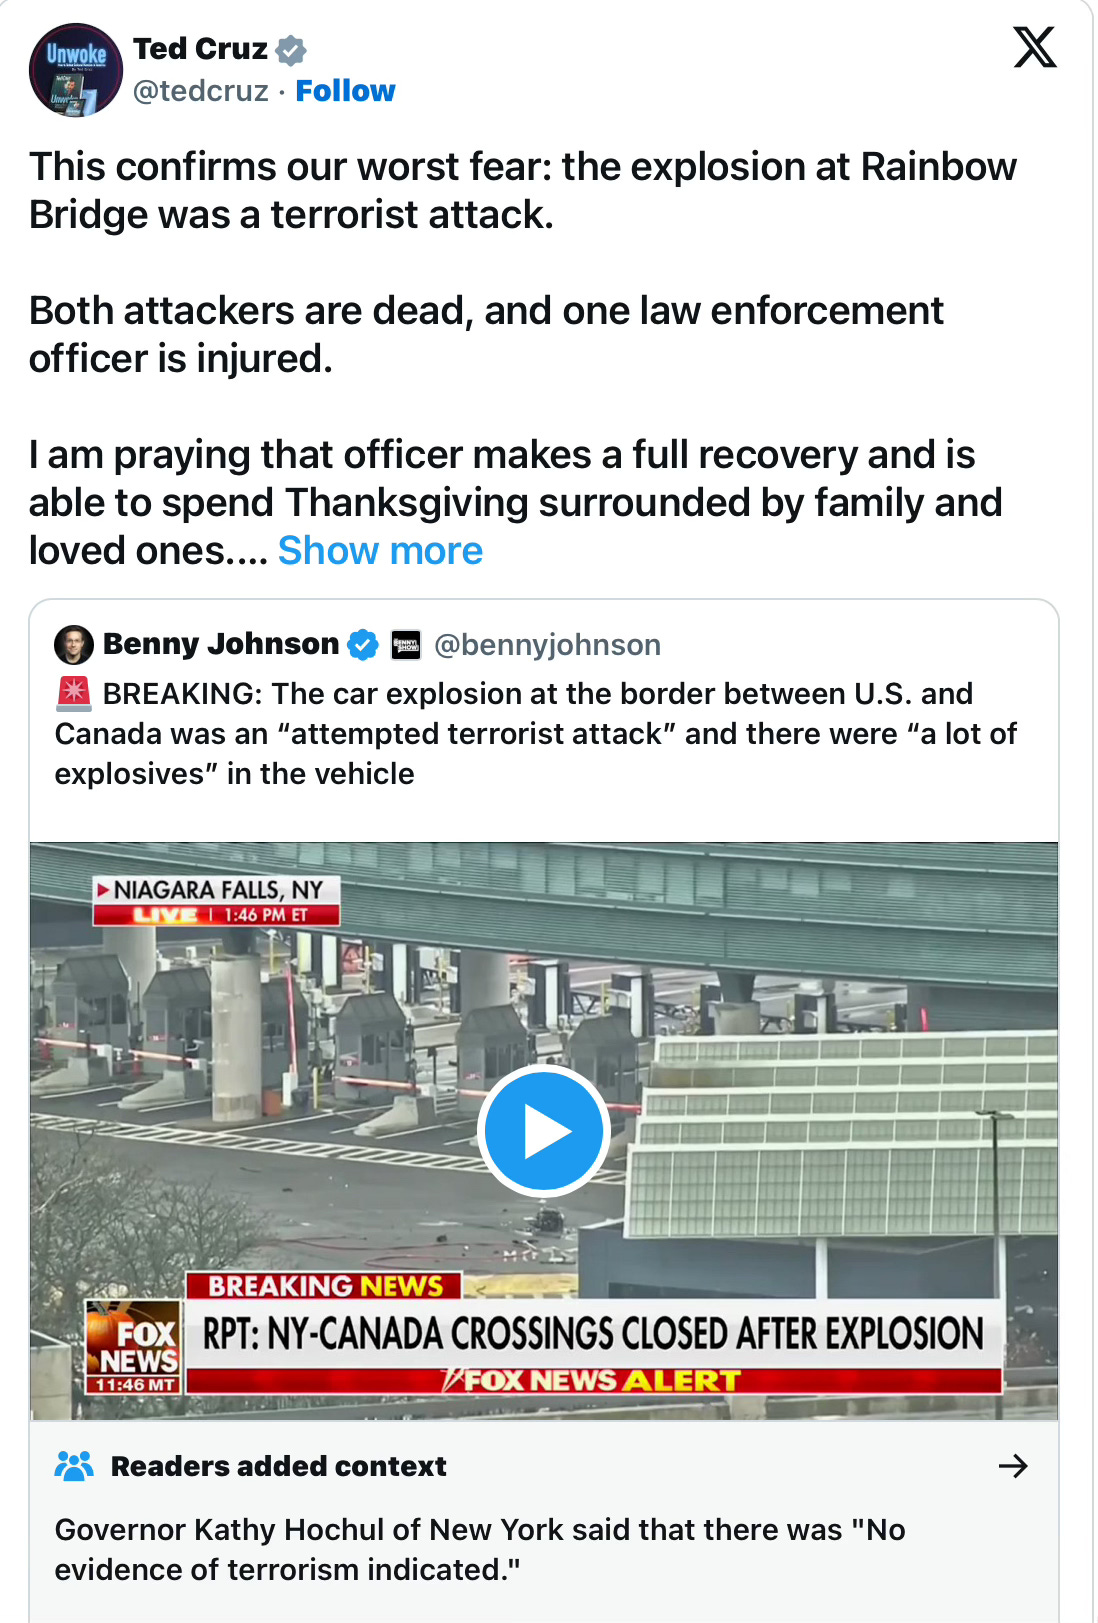The width and height of the screenshot is (1098, 1623).
Task: Click Ted Cruz's verified badge
Action: click(x=291, y=49)
